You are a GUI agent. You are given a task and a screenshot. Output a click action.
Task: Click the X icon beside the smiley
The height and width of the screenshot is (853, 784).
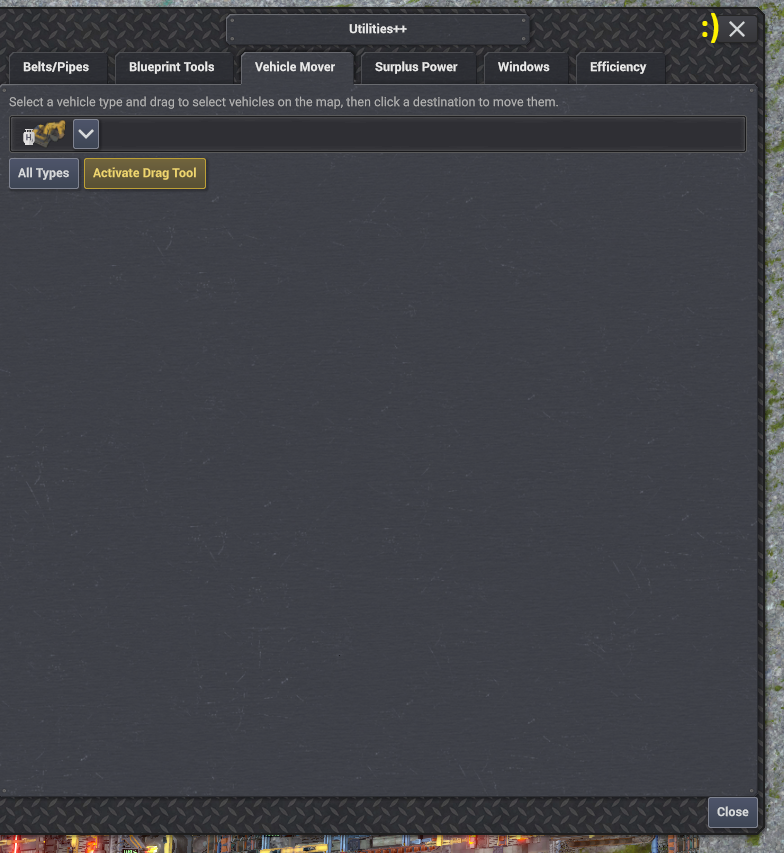coord(737,29)
